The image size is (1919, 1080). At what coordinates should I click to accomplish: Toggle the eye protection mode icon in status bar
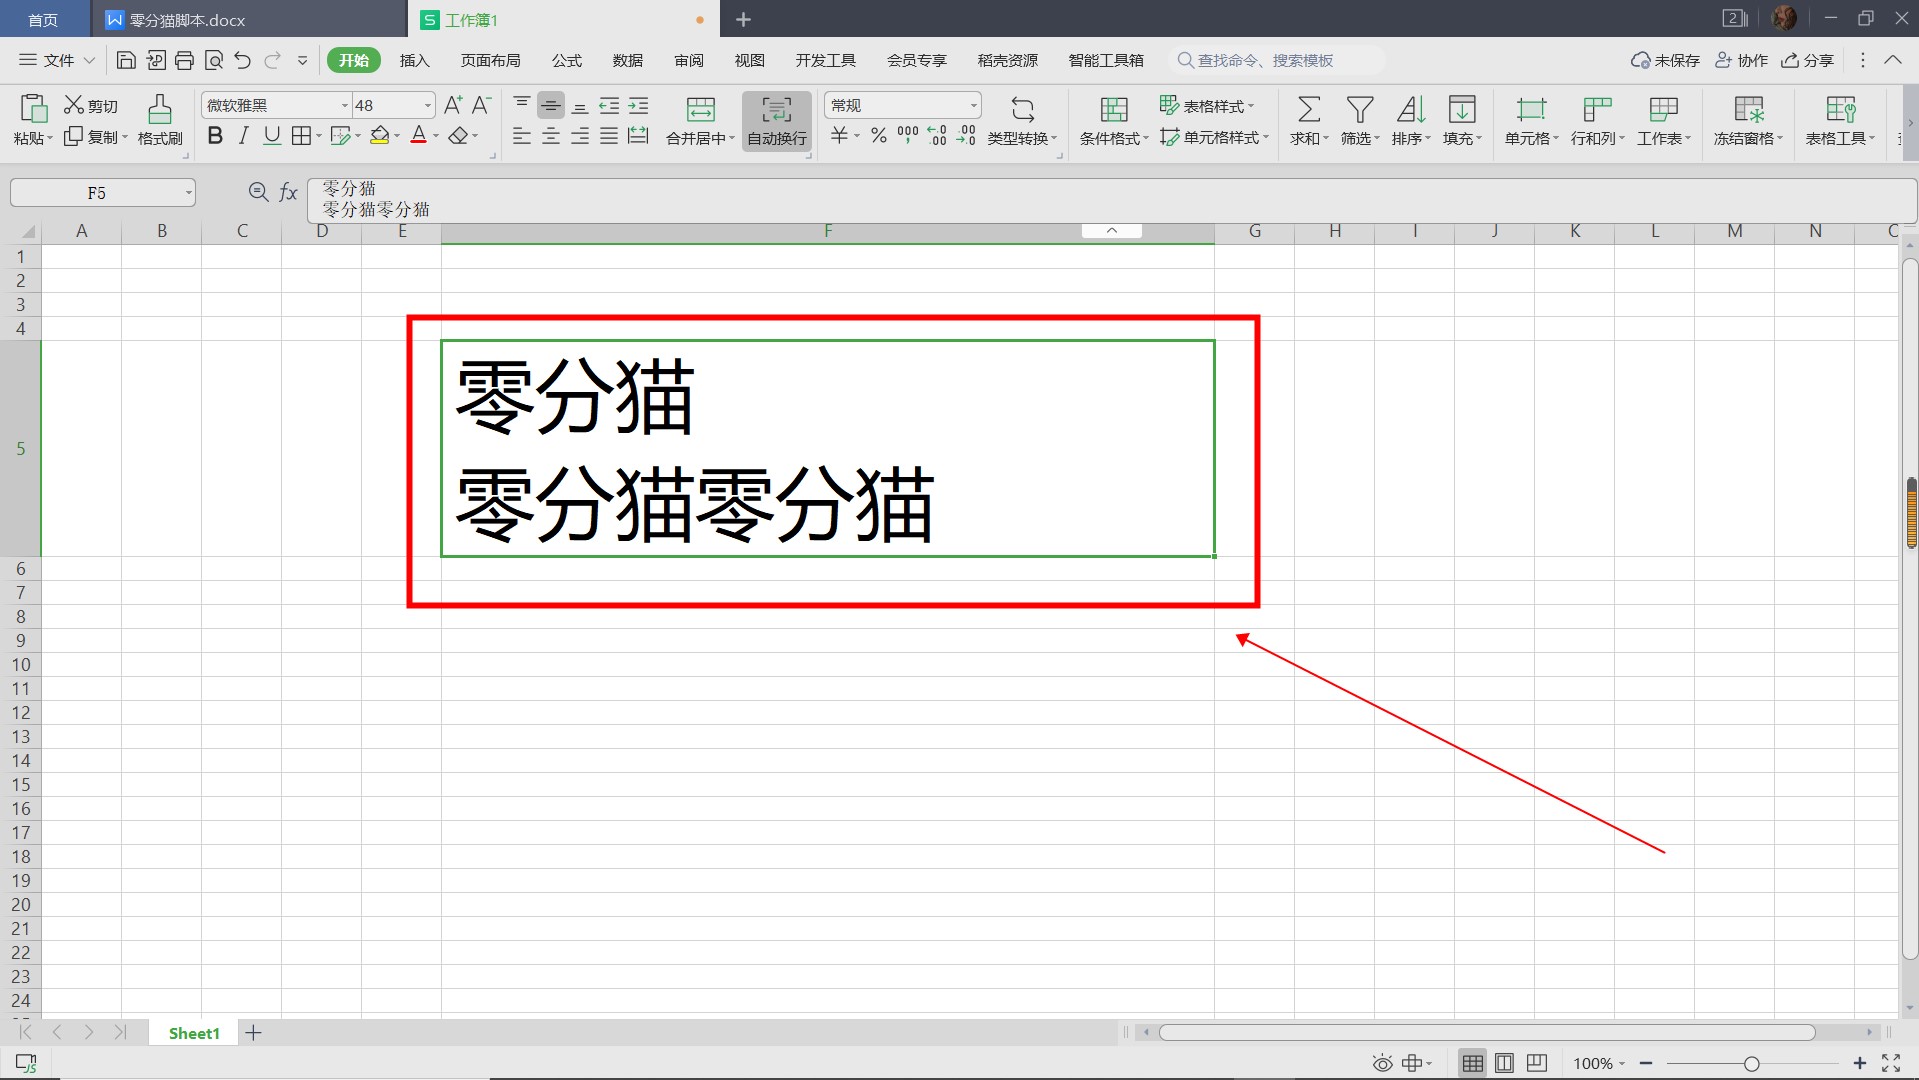click(x=1382, y=1063)
